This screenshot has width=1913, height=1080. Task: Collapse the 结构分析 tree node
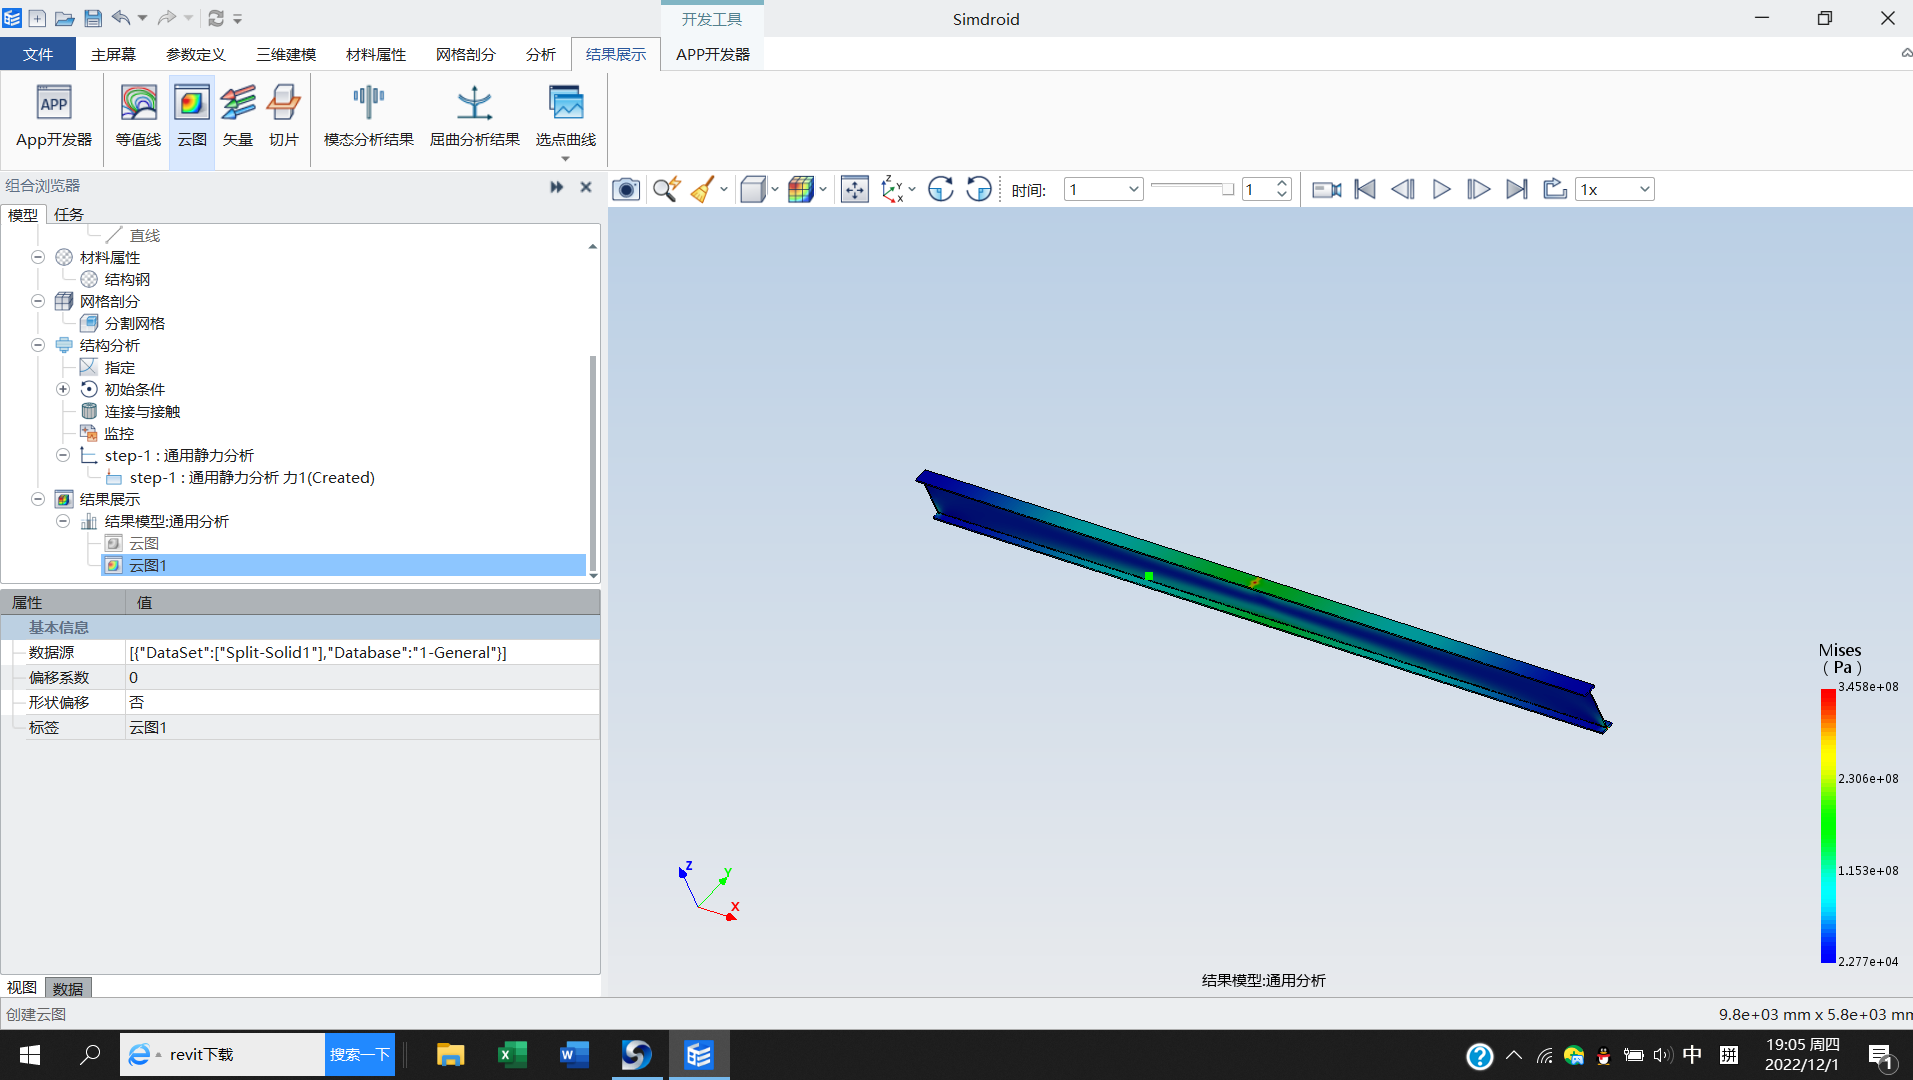coord(38,345)
